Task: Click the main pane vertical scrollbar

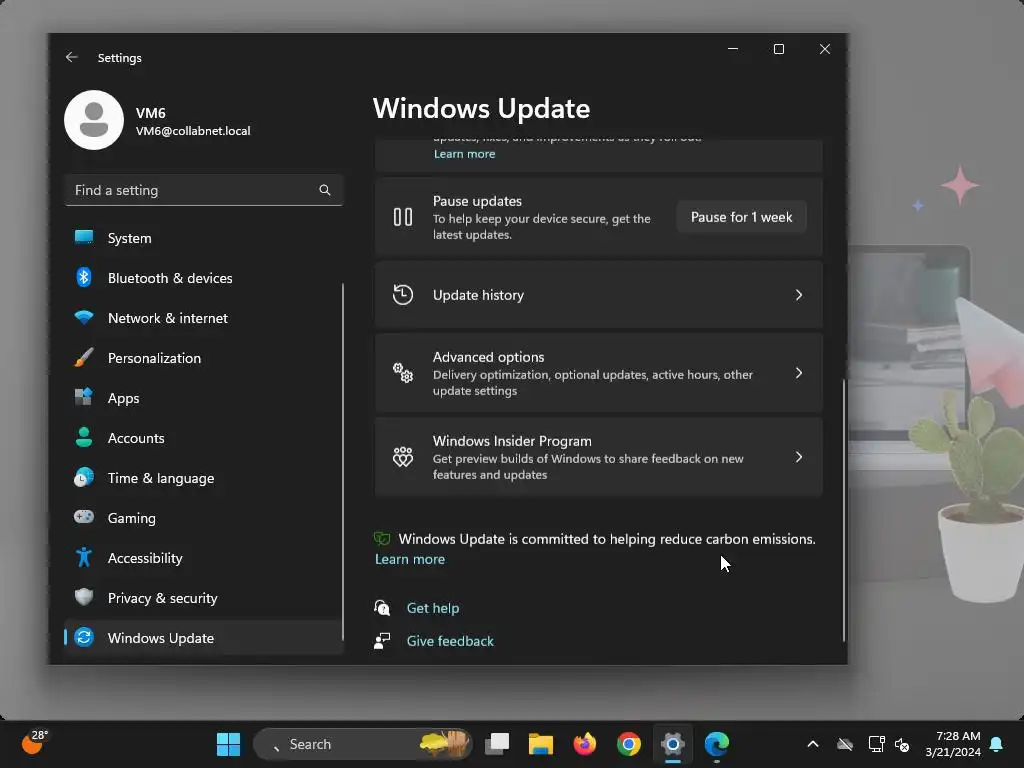Action: tap(844, 509)
